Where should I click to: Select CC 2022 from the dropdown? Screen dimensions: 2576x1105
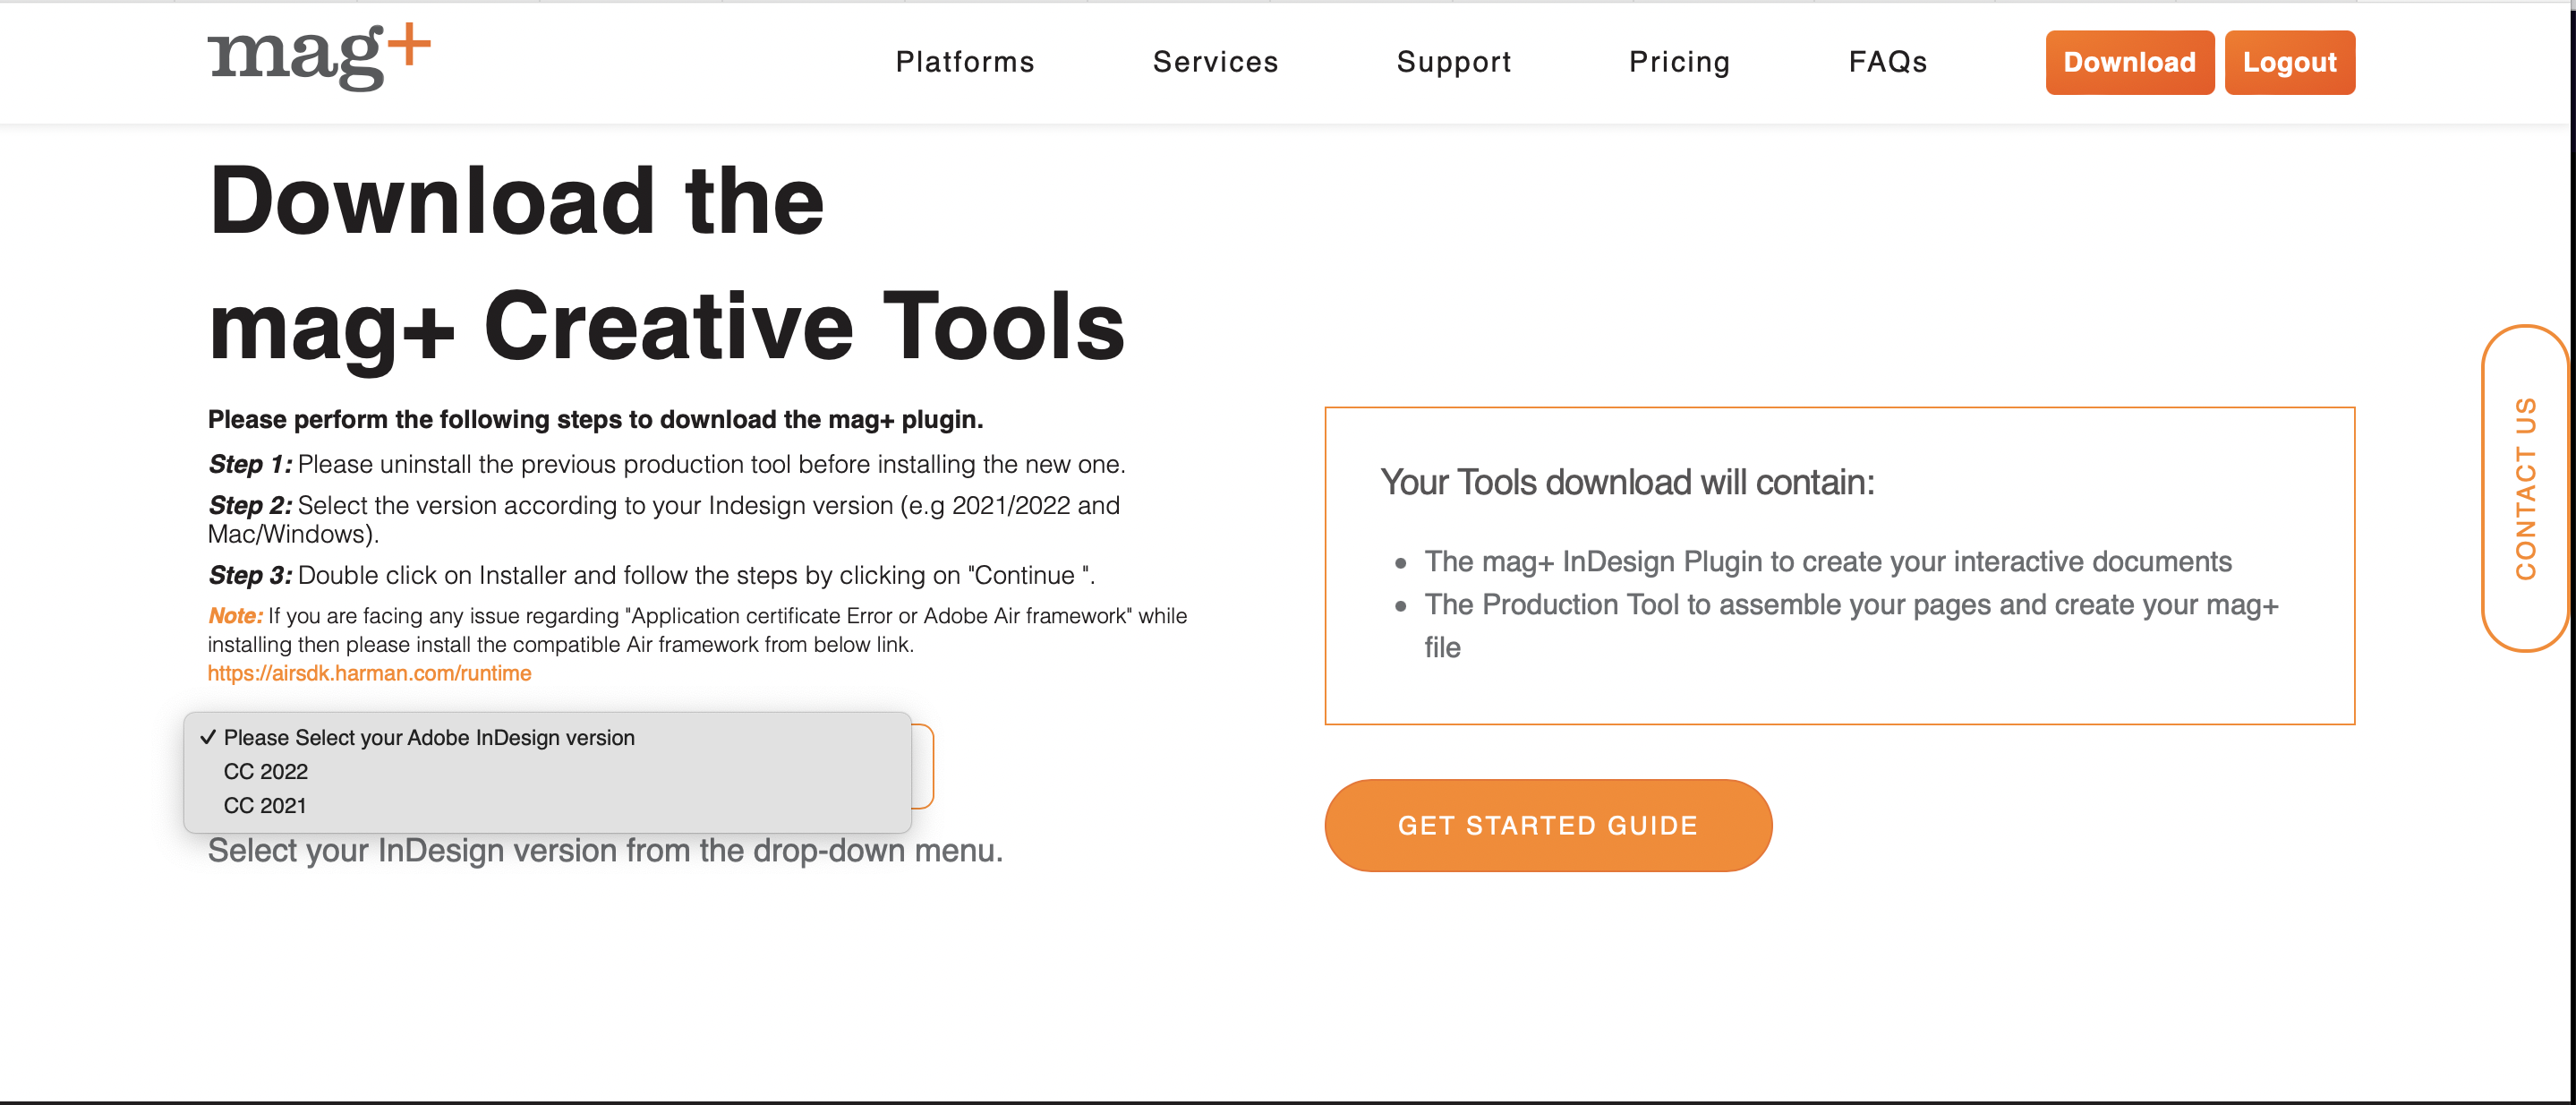pos(547,771)
